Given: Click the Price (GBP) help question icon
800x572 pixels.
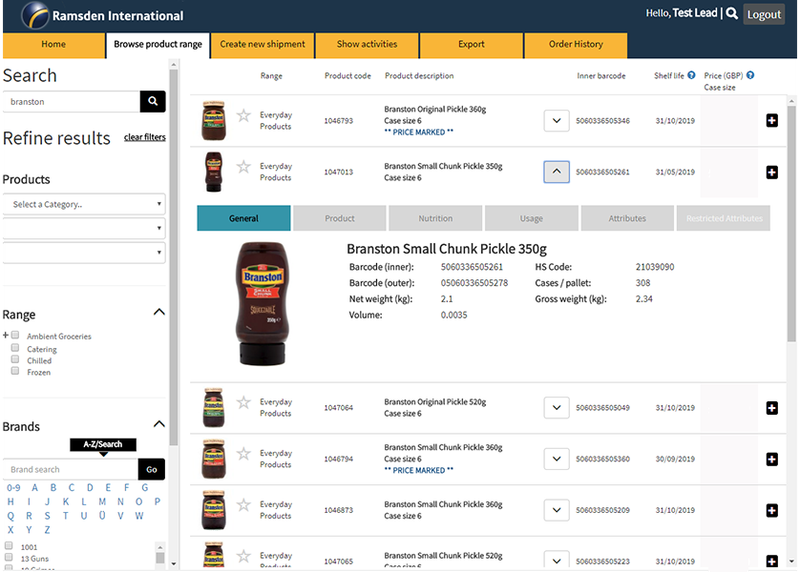Looking at the screenshot, I should click(750, 75).
